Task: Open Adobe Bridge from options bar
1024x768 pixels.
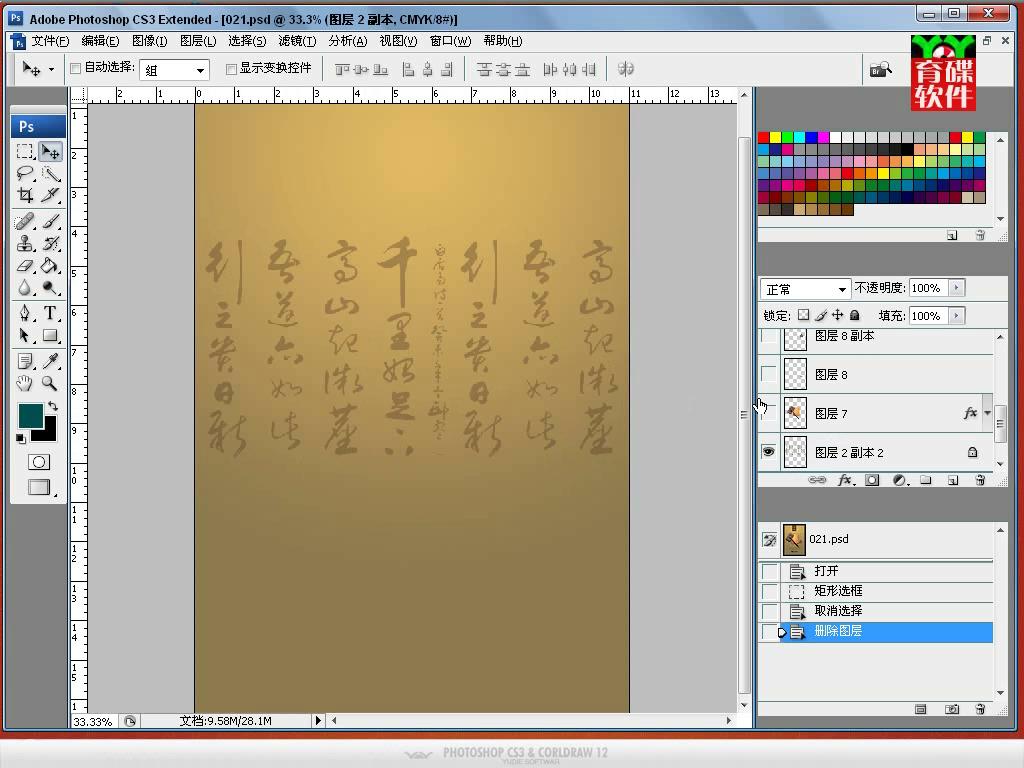Action: 880,69
